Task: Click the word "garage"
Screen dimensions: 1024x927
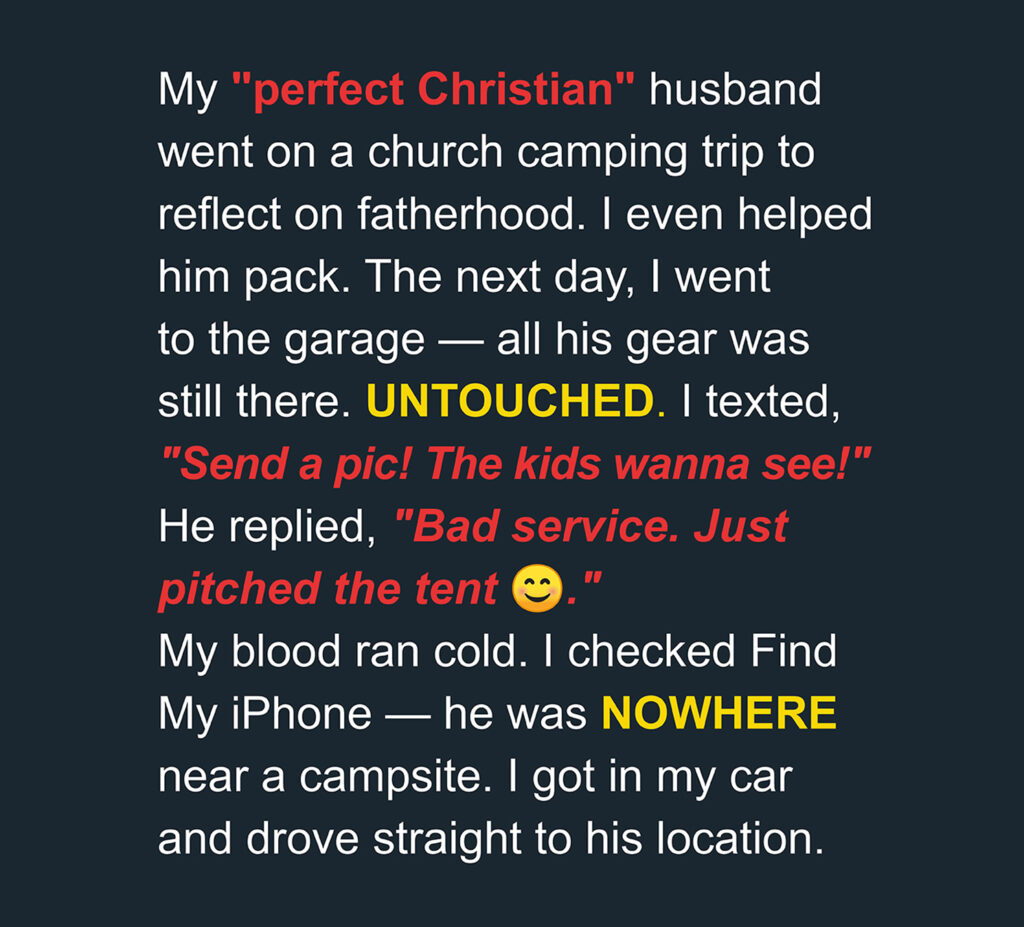Action: click(355, 341)
